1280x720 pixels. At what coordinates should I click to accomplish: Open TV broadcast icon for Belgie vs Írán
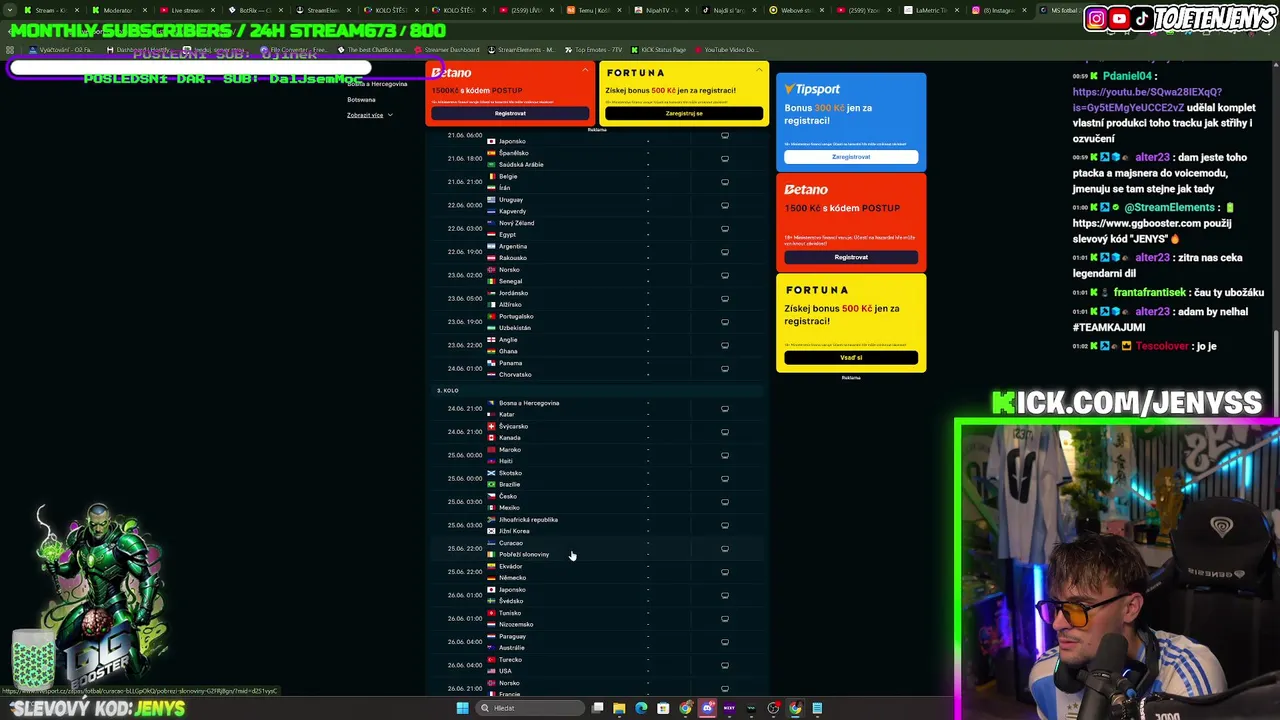[x=725, y=182]
